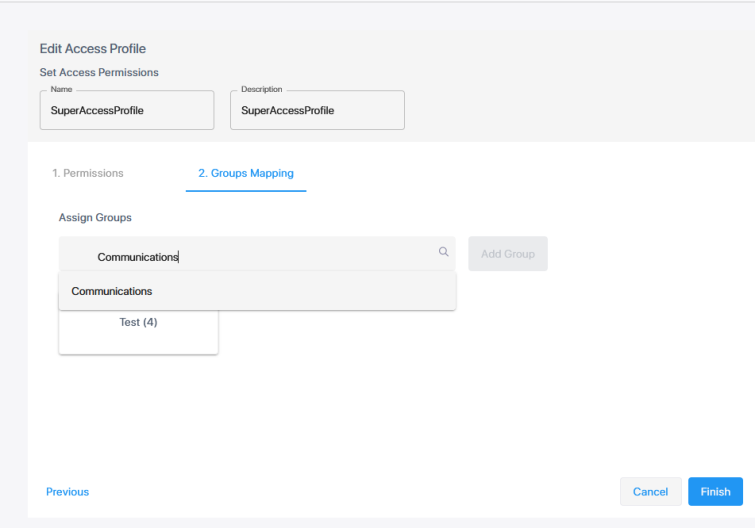
Task: Click the blue underline beneath Groups Mapping
Action: (x=246, y=190)
